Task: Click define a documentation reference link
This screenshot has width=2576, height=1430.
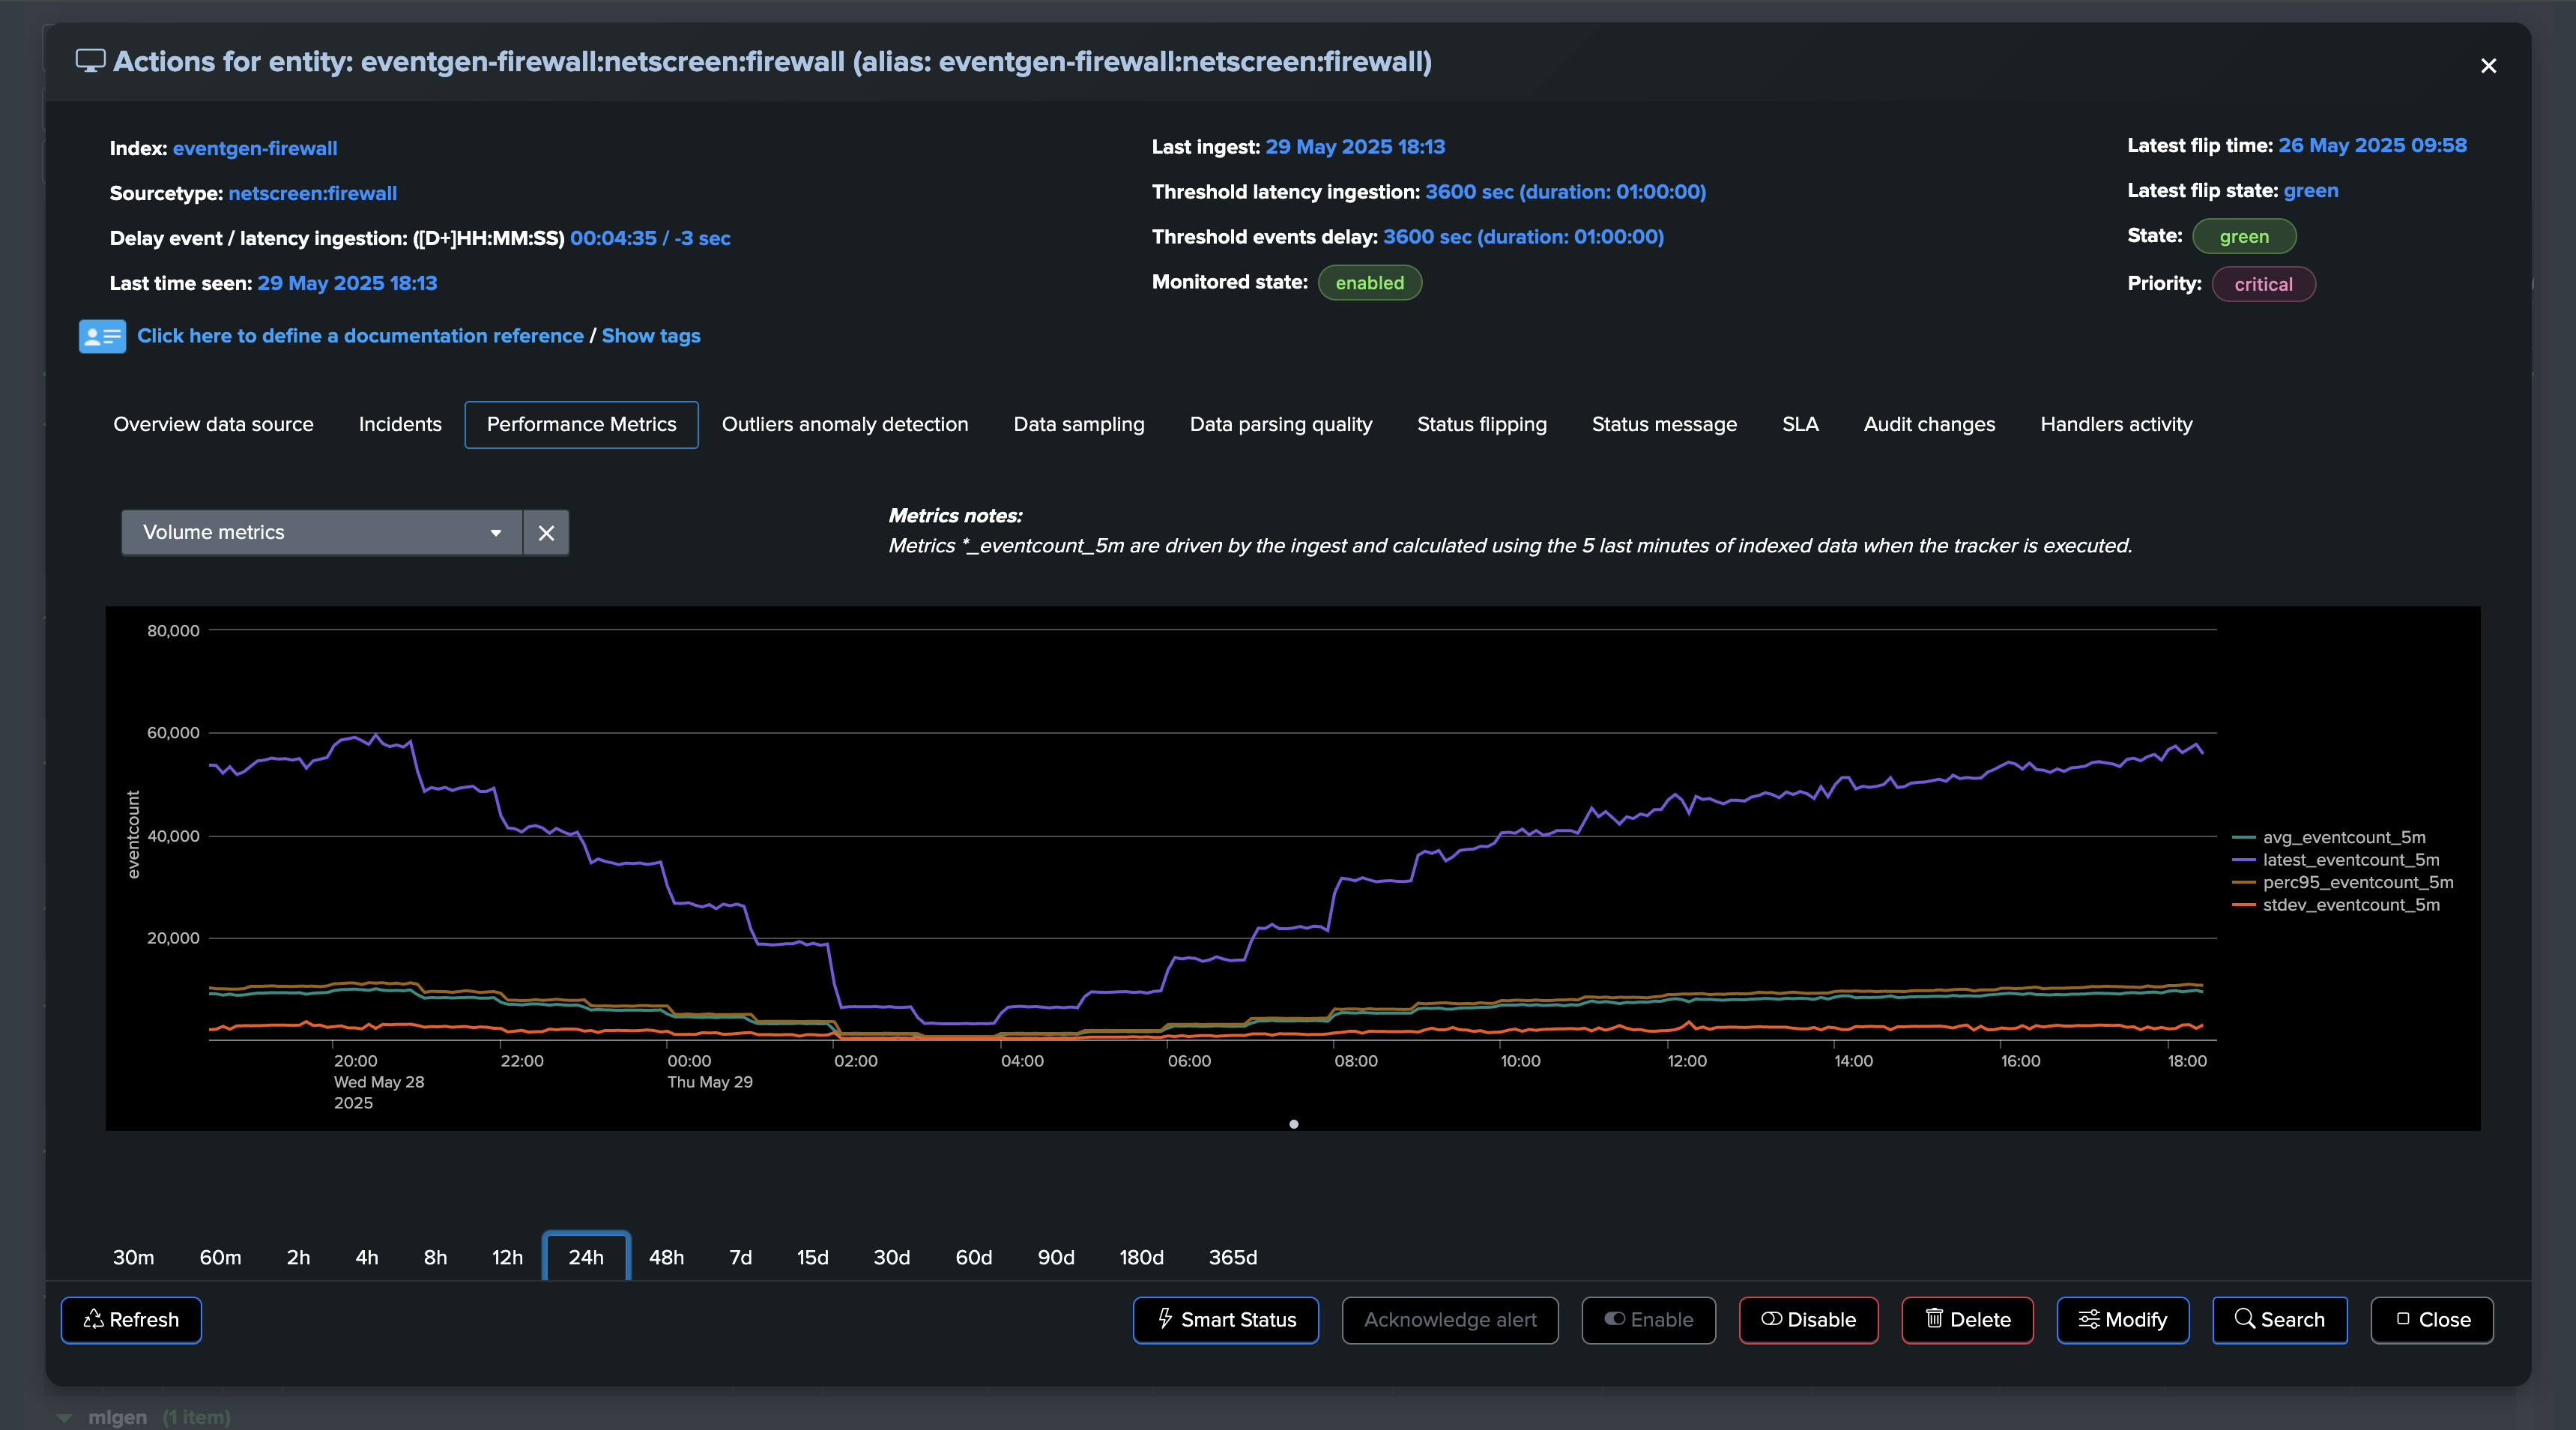Action: pyautogui.click(x=360, y=336)
